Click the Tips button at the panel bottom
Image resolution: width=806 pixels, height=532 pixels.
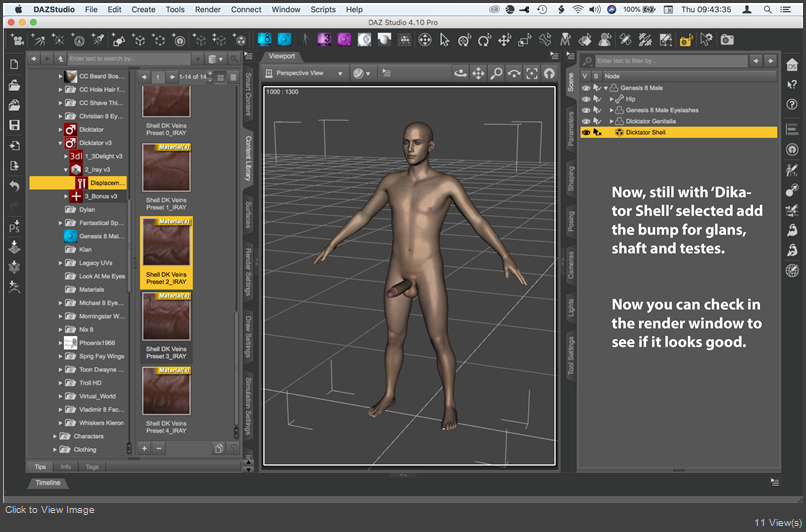pos(40,467)
